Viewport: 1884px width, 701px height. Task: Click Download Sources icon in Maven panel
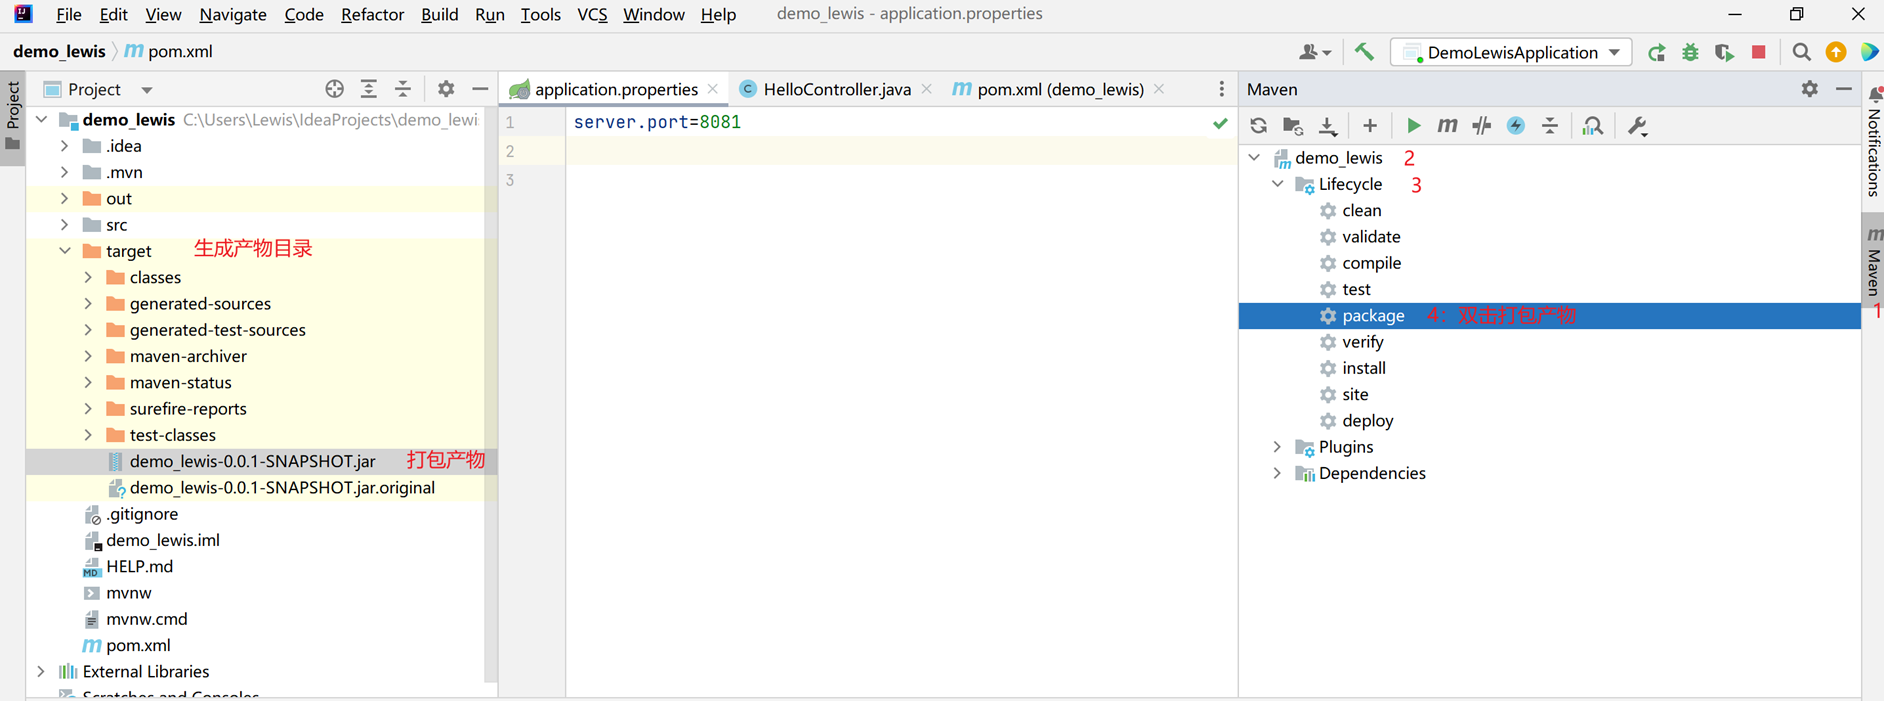click(1328, 126)
